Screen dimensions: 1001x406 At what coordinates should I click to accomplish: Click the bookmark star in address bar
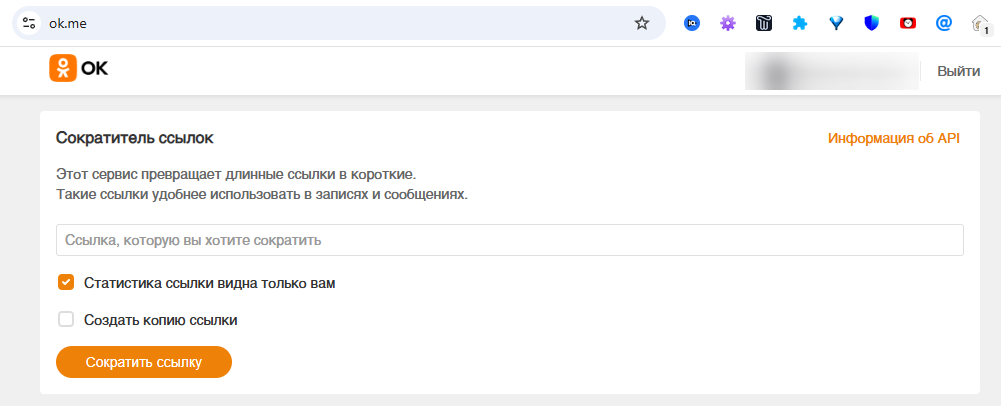click(642, 23)
